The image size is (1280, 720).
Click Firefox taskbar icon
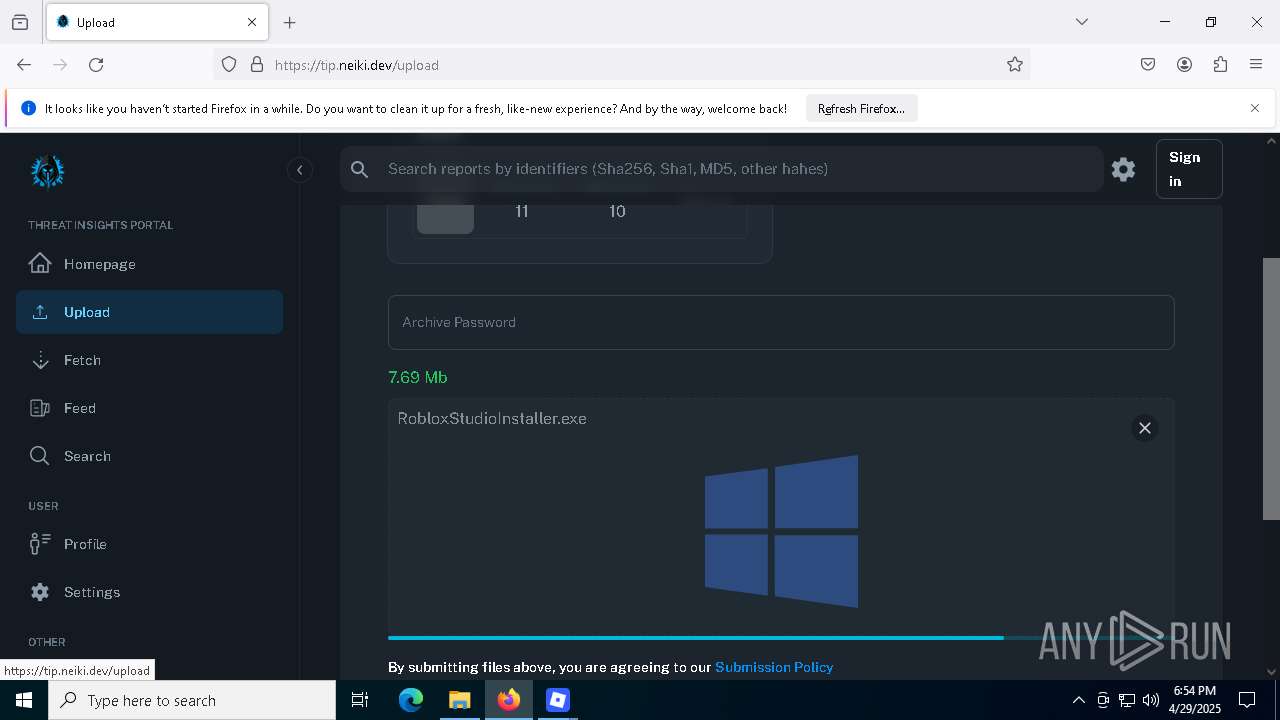click(x=509, y=700)
